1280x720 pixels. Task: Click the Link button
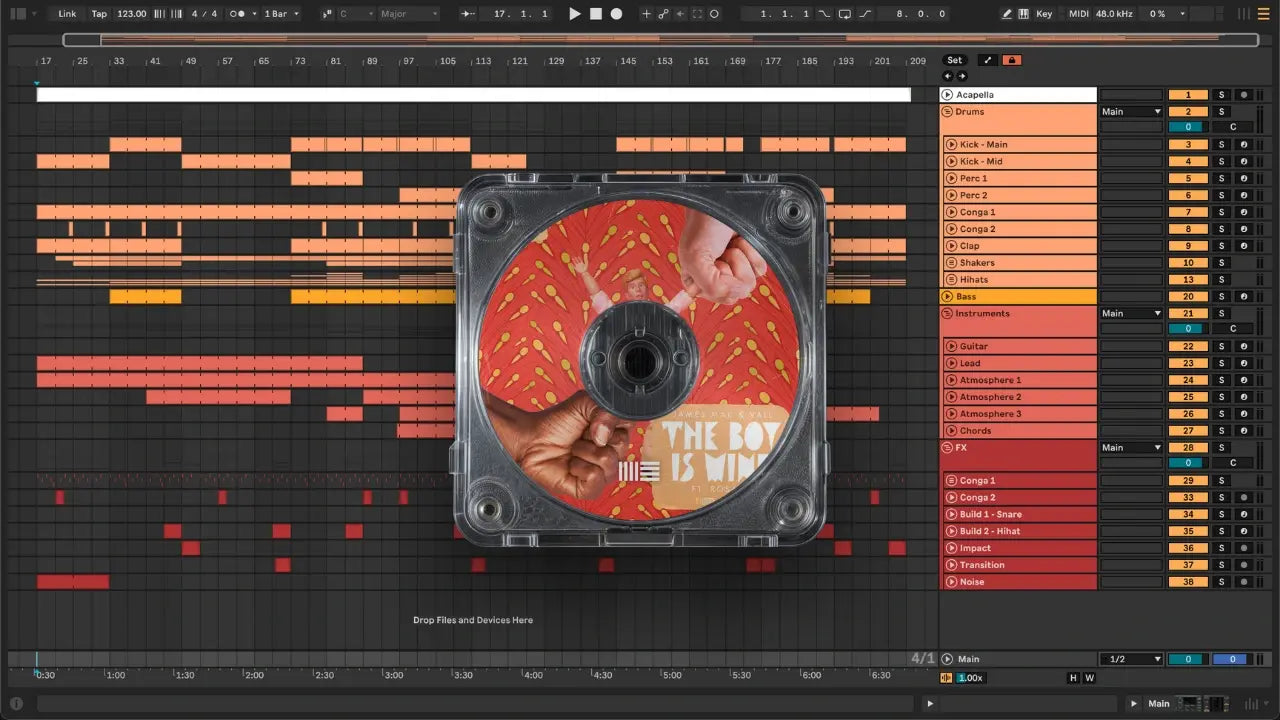pos(67,14)
